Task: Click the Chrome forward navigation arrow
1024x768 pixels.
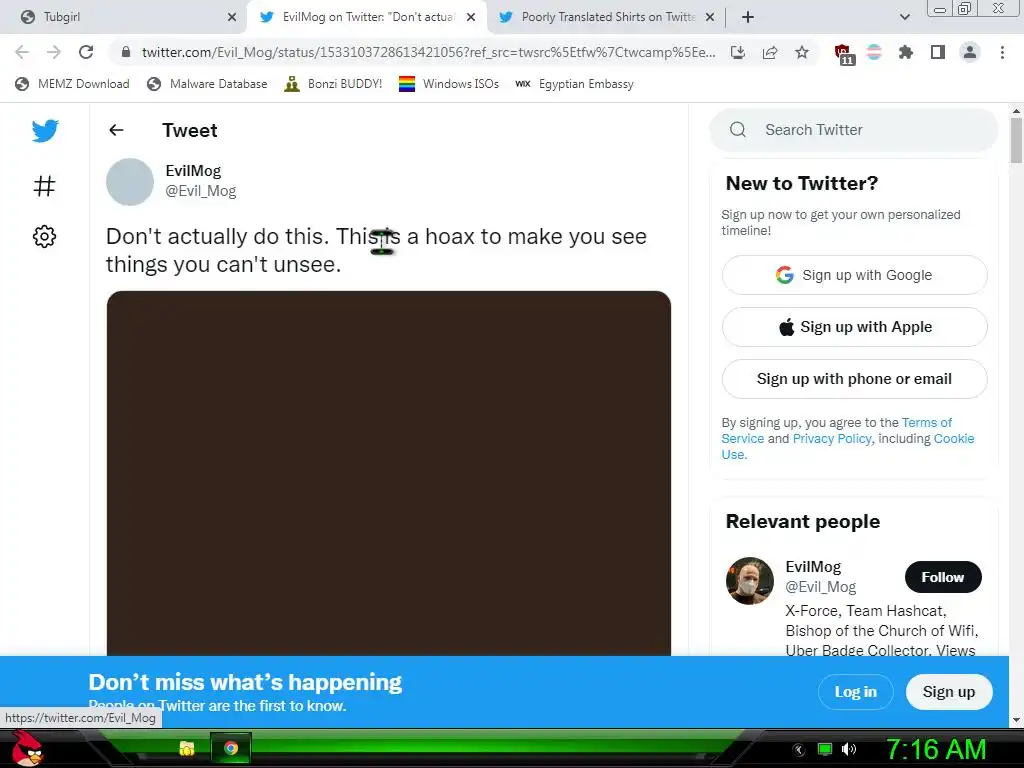Action: click(54, 52)
